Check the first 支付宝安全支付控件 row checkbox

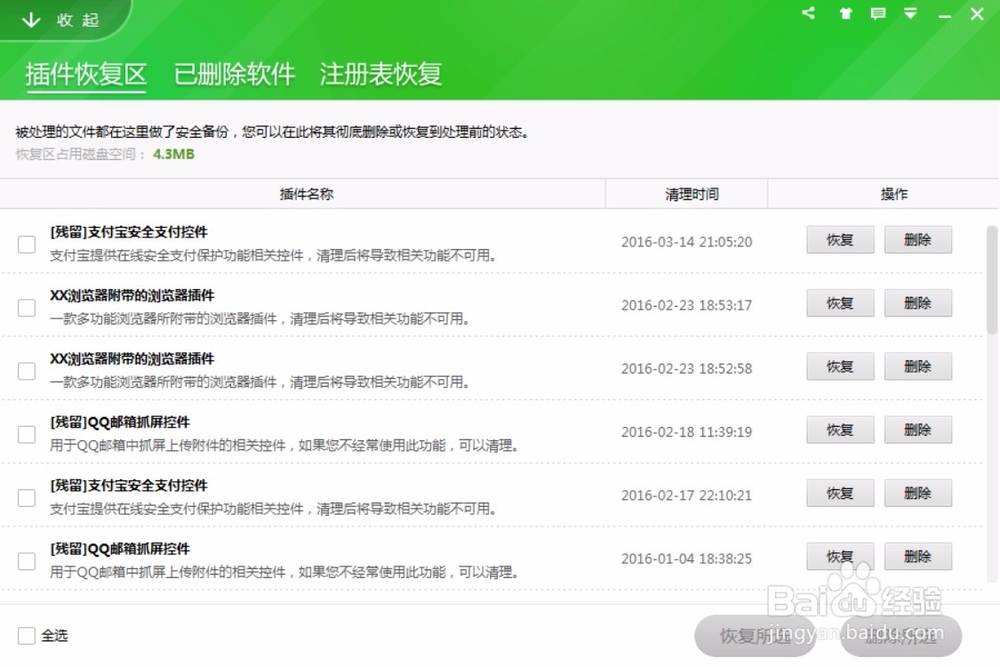coord(26,242)
